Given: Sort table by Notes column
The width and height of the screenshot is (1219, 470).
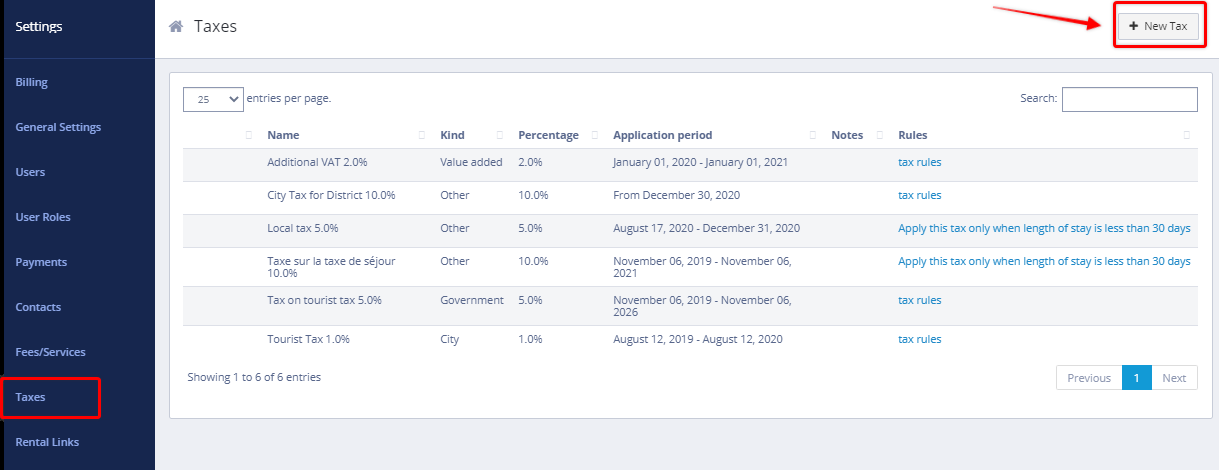Looking at the screenshot, I should tap(847, 135).
